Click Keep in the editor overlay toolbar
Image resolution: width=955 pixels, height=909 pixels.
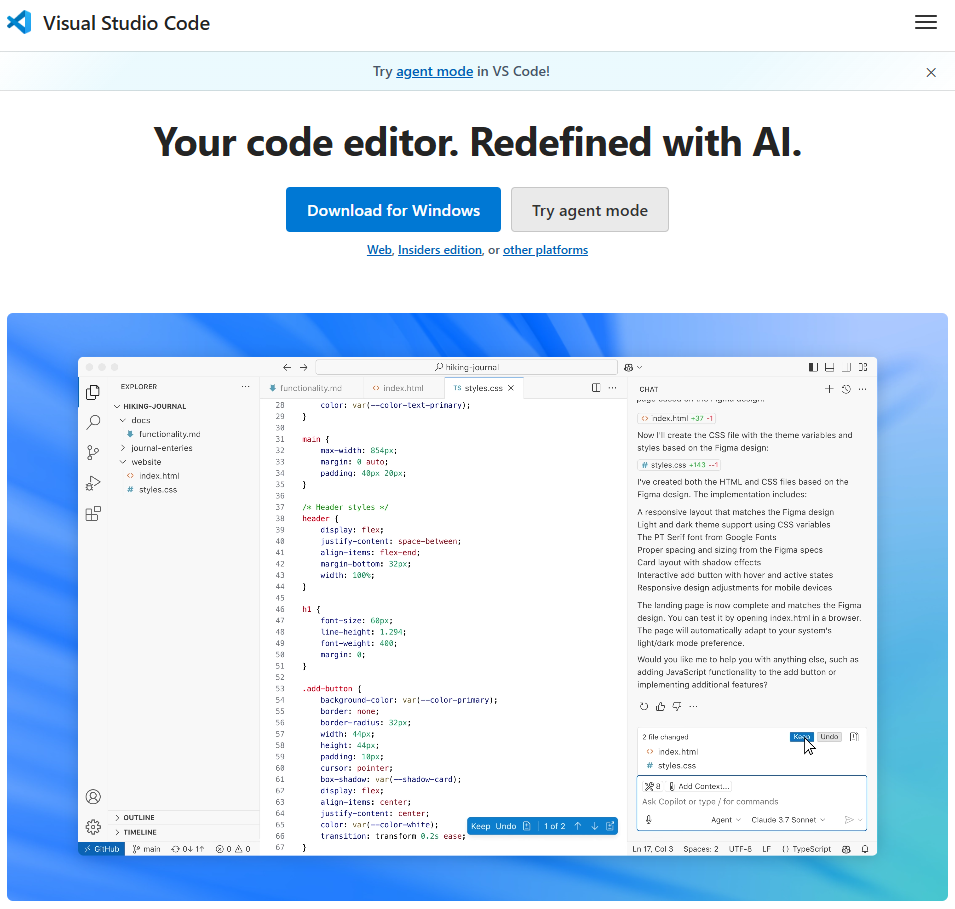coord(481,826)
